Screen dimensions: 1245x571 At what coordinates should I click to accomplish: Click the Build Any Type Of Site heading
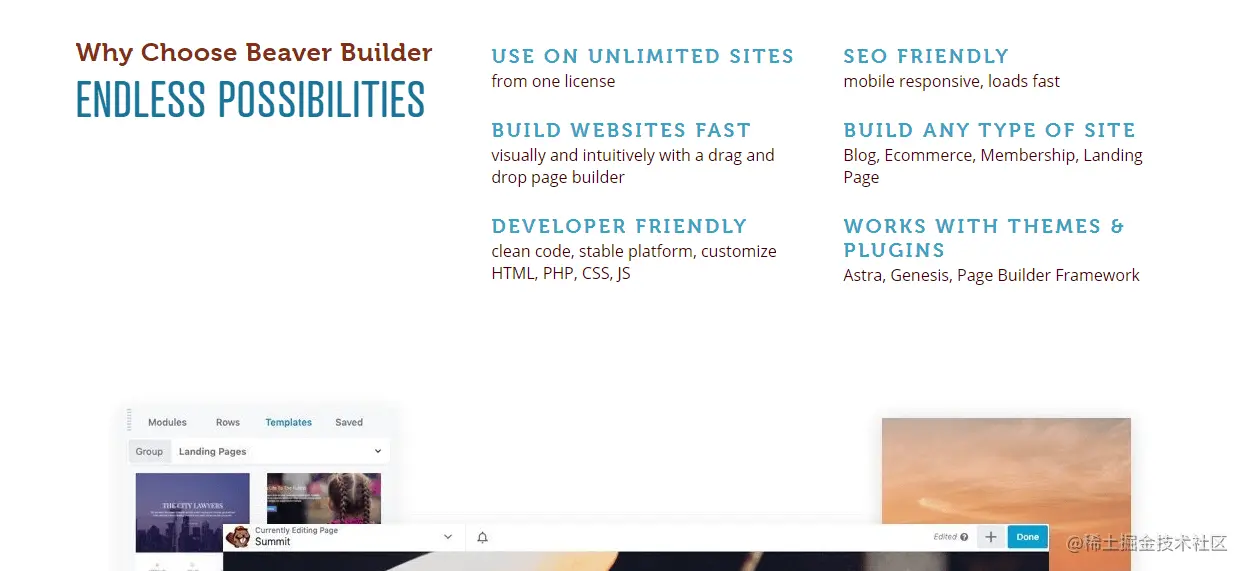990,130
